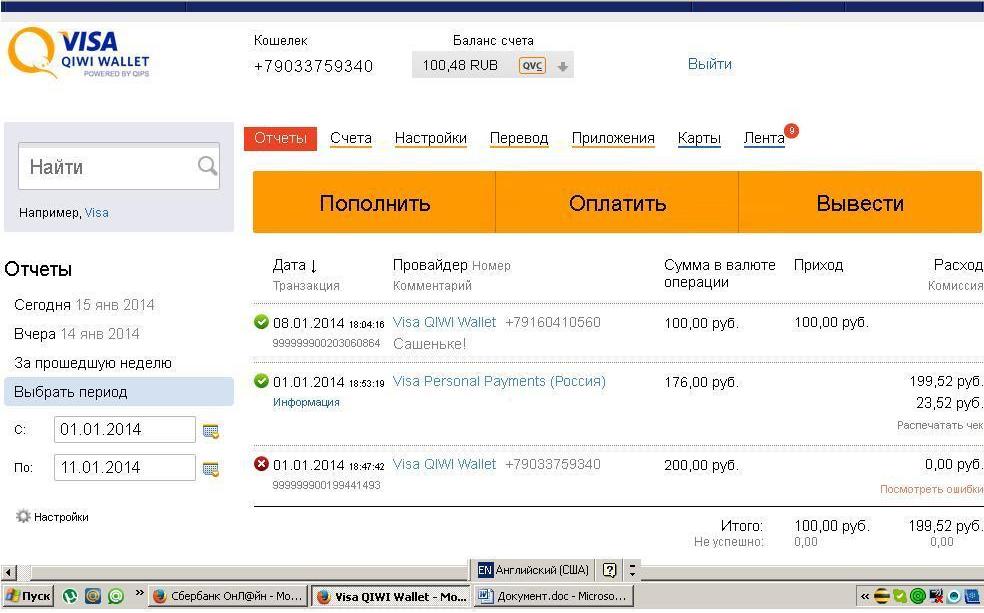Click the Пополнить button
Screen dimensions: 984x613
375,203
